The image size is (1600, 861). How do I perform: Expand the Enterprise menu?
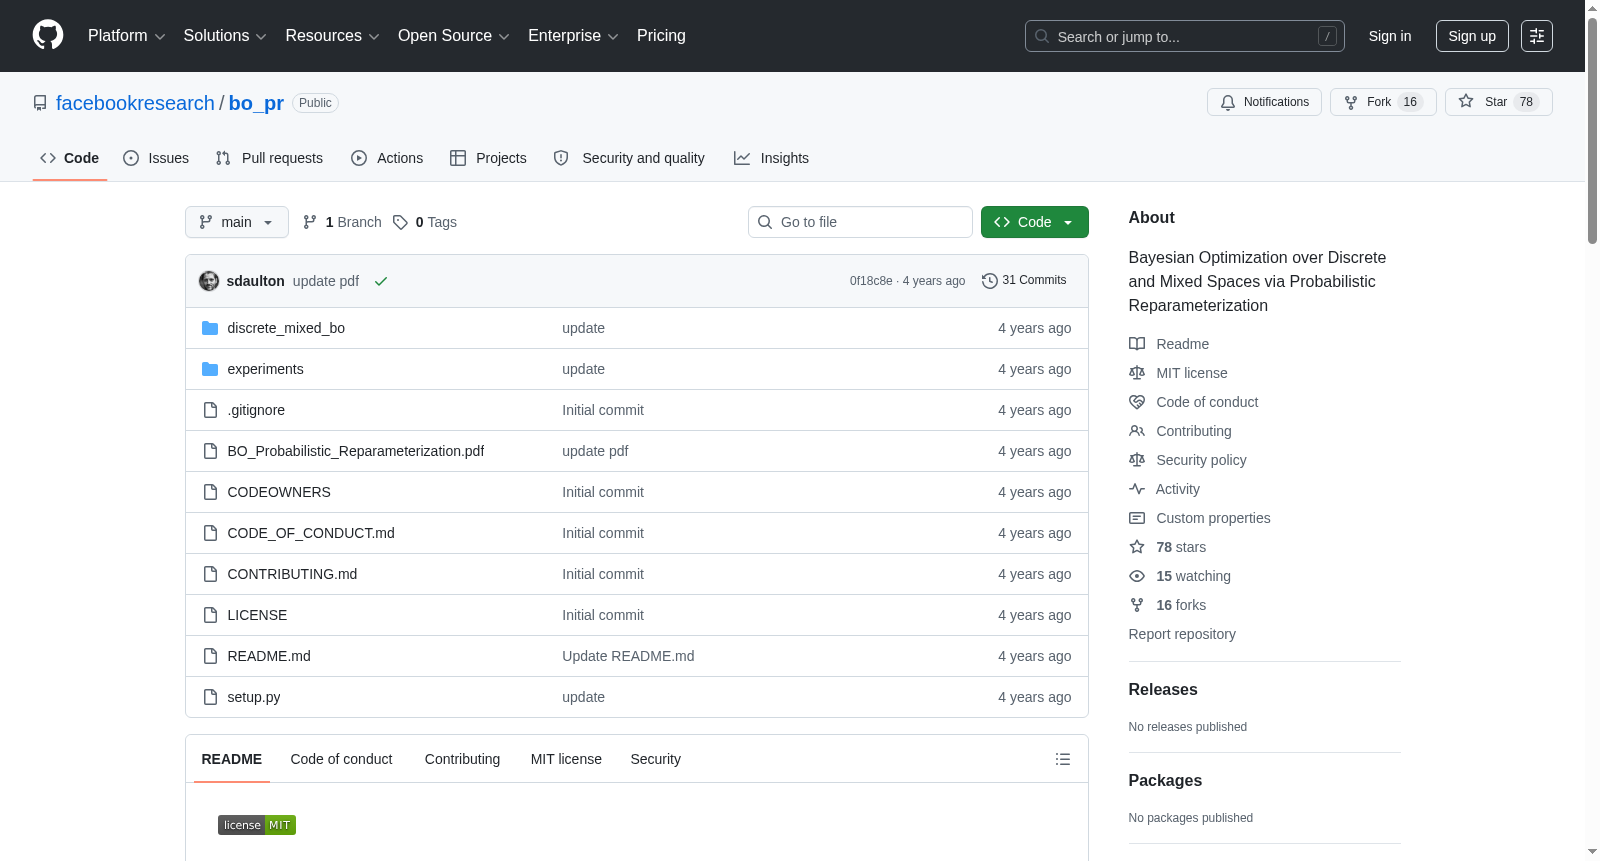573,36
